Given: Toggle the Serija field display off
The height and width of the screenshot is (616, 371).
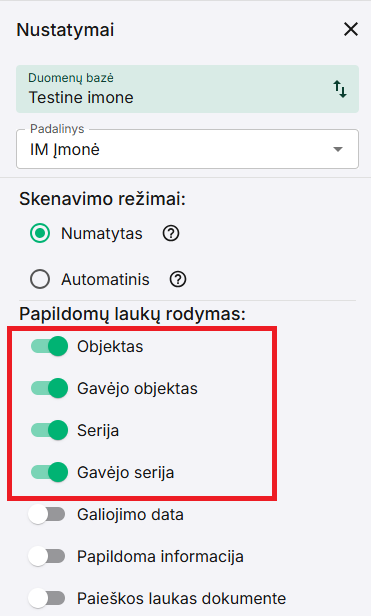Looking at the screenshot, I should click(x=50, y=430).
